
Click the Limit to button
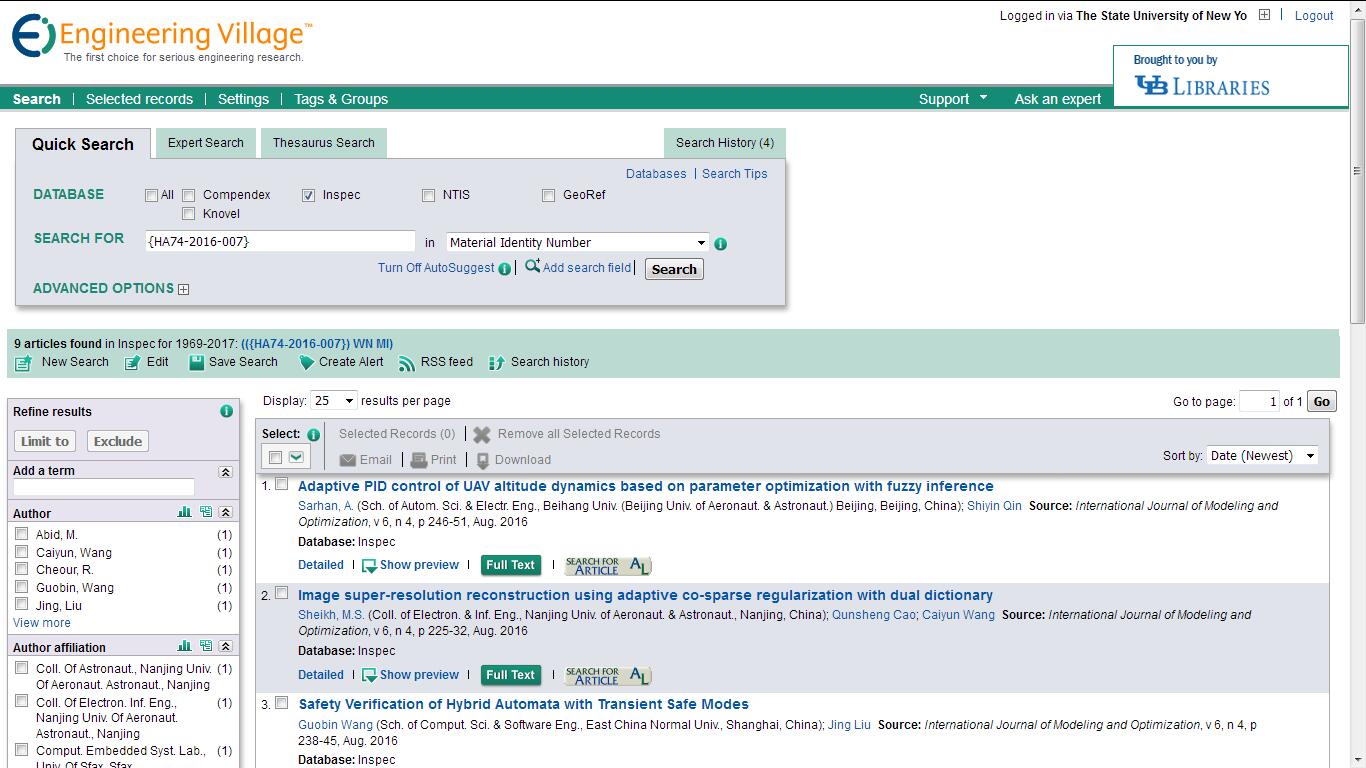click(x=45, y=441)
